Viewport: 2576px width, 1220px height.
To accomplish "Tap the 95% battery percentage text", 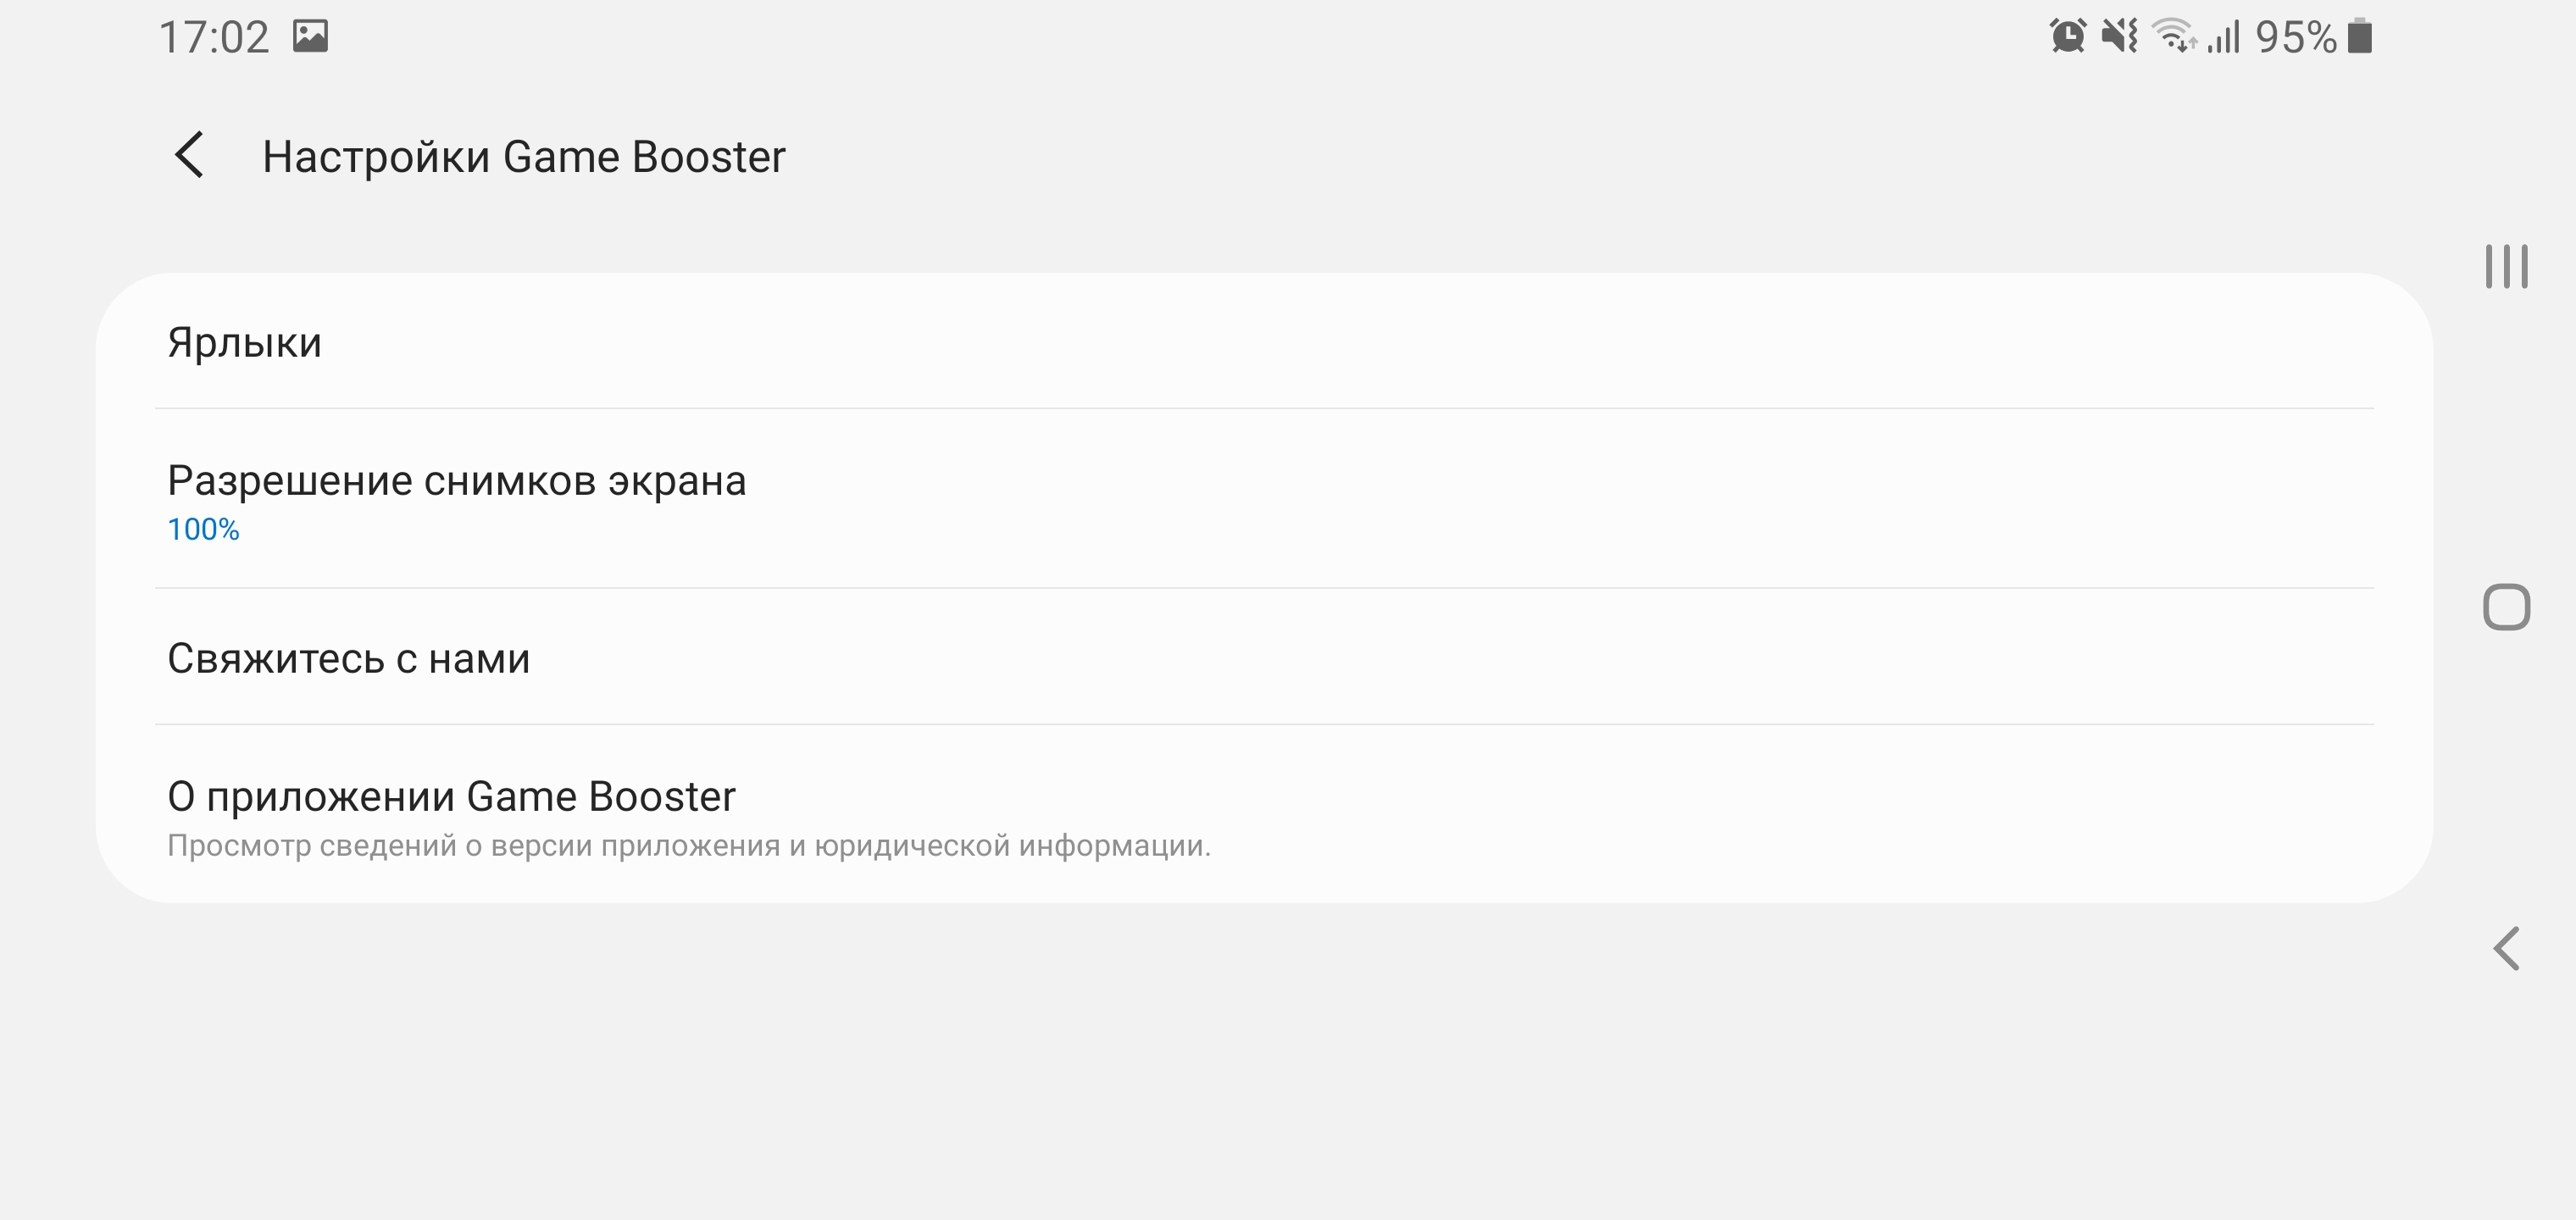I will pyautogui.click(x=2295, y=37).
